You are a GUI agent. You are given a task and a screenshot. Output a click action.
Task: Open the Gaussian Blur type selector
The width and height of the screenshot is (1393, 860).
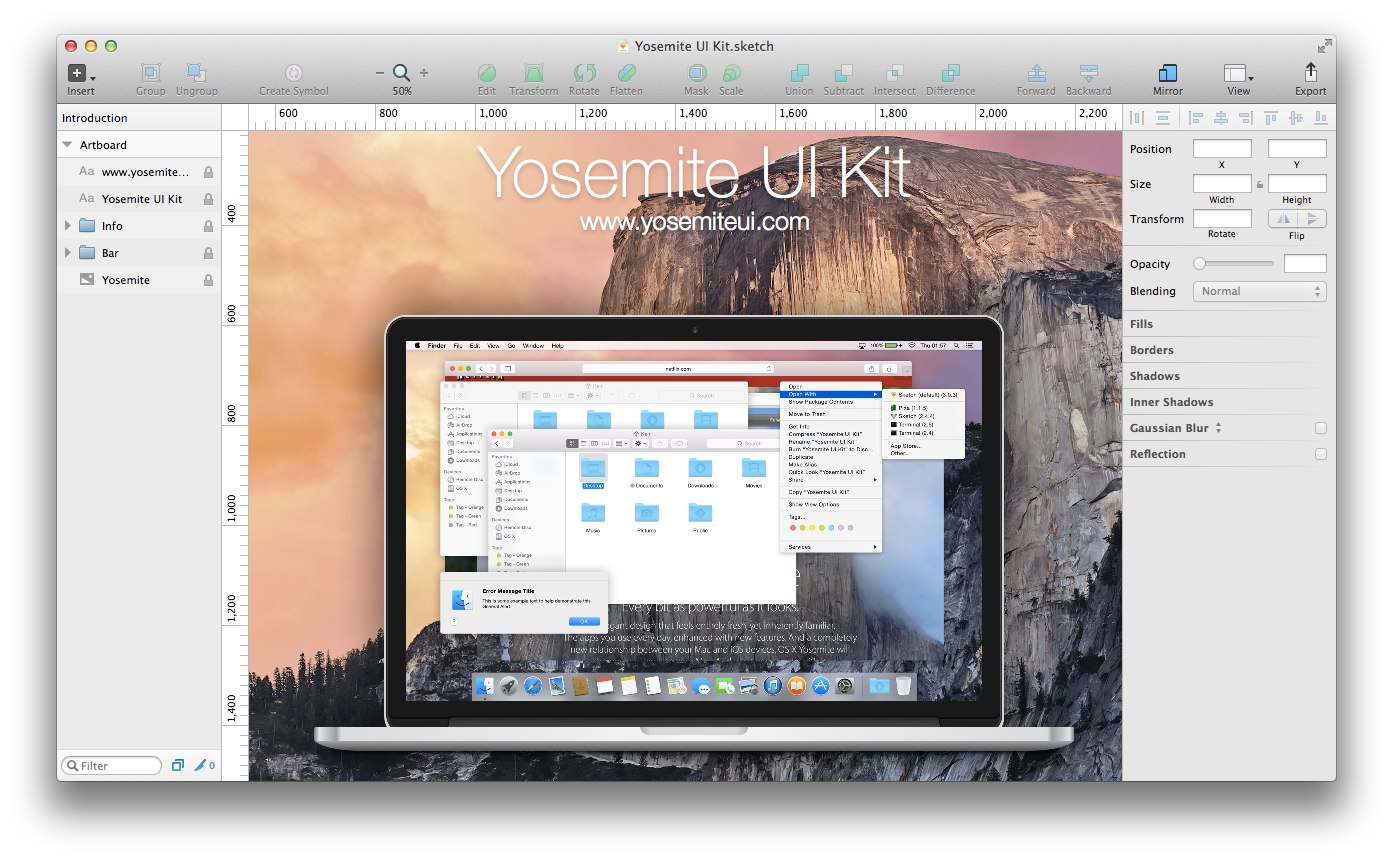tap(1219, 428)
